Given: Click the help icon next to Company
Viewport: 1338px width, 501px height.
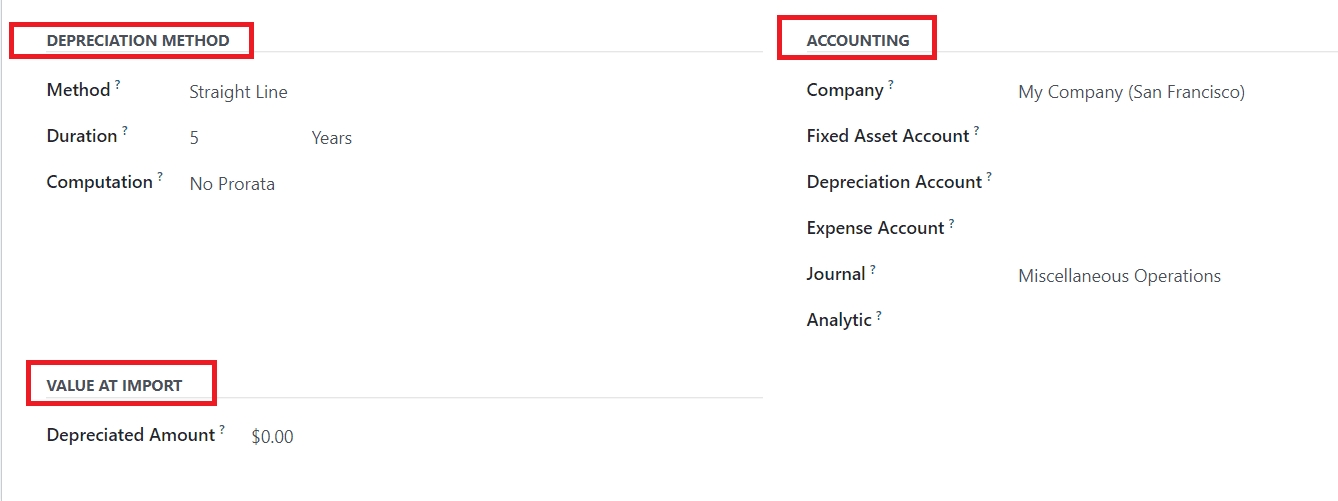Looking at the screenshot, I should coord(891,86).
